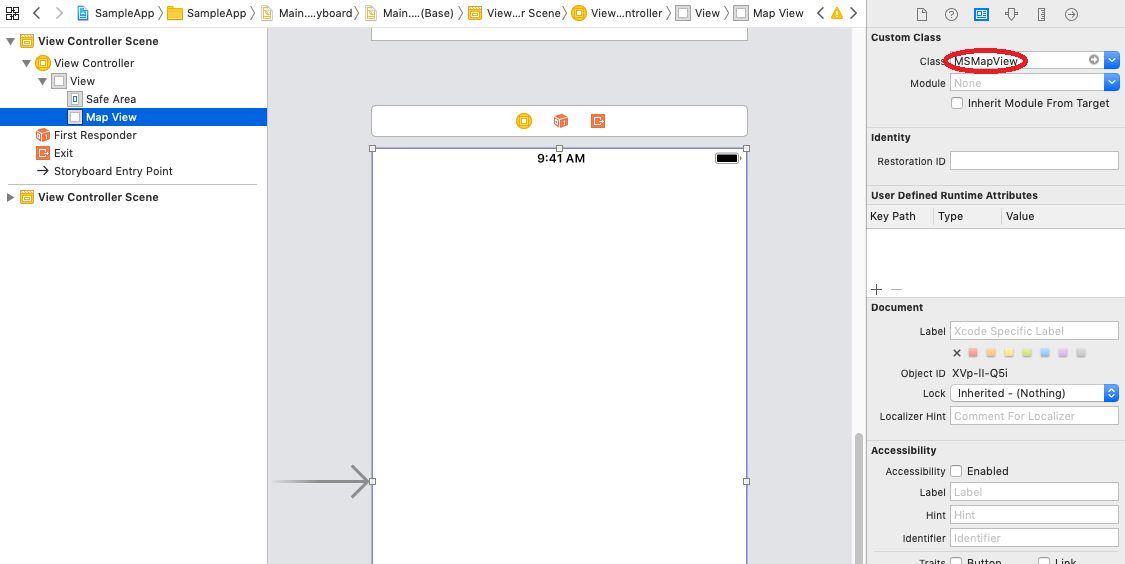Jump to previous issue arrow

821,13
